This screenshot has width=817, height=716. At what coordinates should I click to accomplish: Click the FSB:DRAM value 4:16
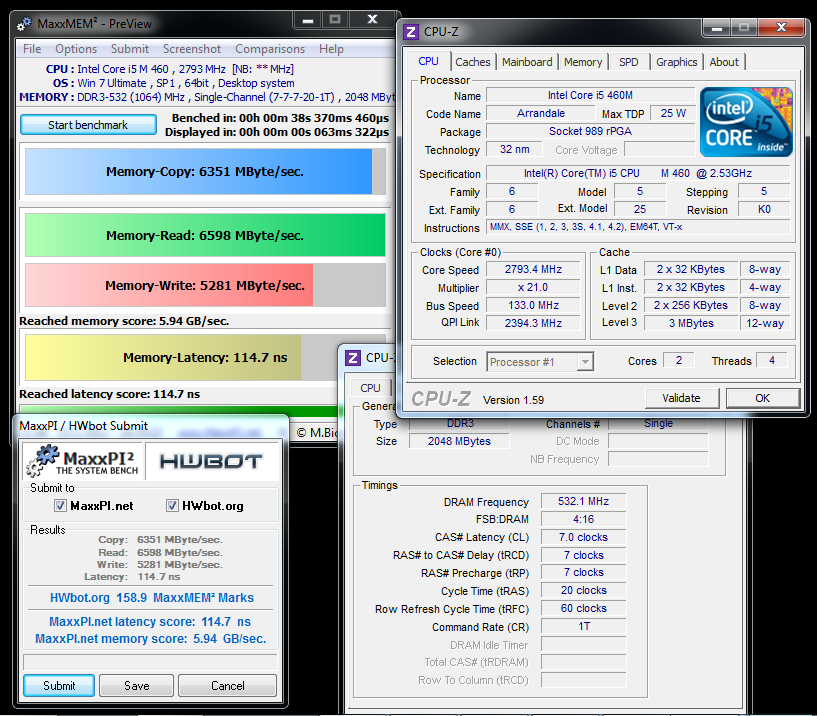click(x=584, y=519)
